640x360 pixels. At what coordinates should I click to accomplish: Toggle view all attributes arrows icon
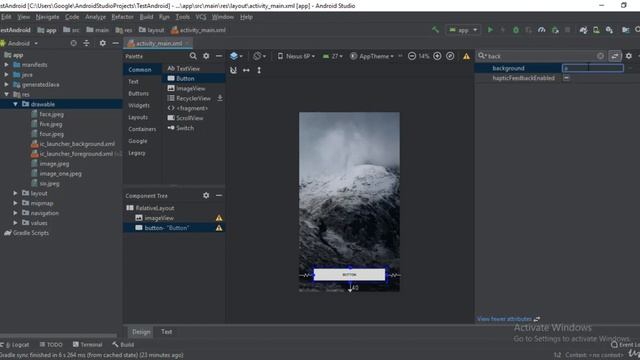point(615,56)
